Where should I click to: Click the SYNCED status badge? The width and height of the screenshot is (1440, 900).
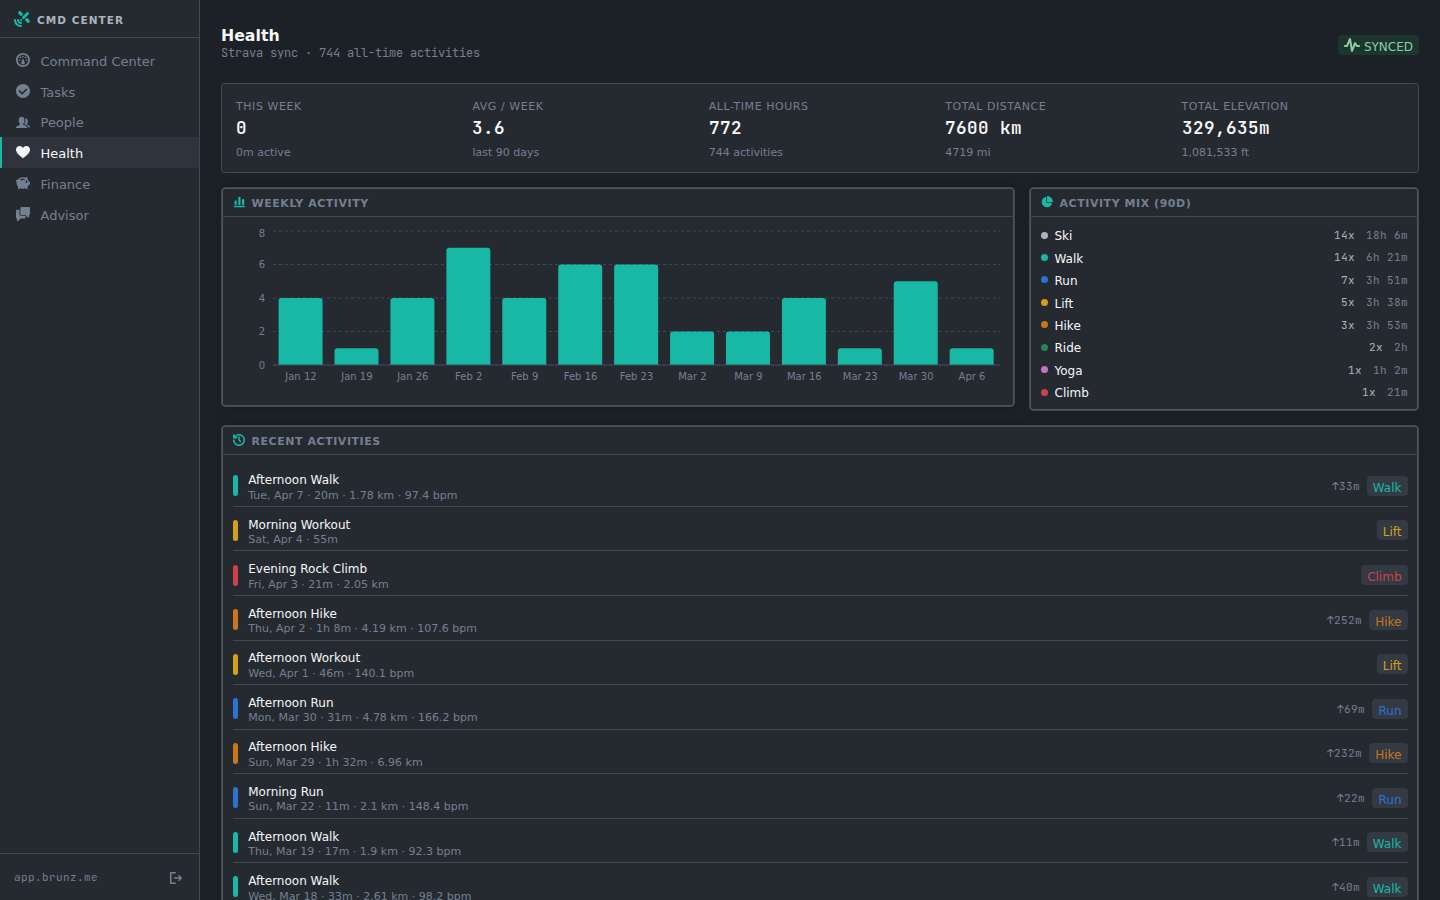[x=1378, y=45]
